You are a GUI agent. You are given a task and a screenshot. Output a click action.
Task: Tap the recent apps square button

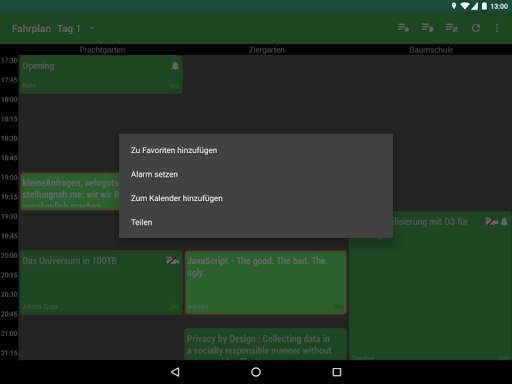click(337, 372)
